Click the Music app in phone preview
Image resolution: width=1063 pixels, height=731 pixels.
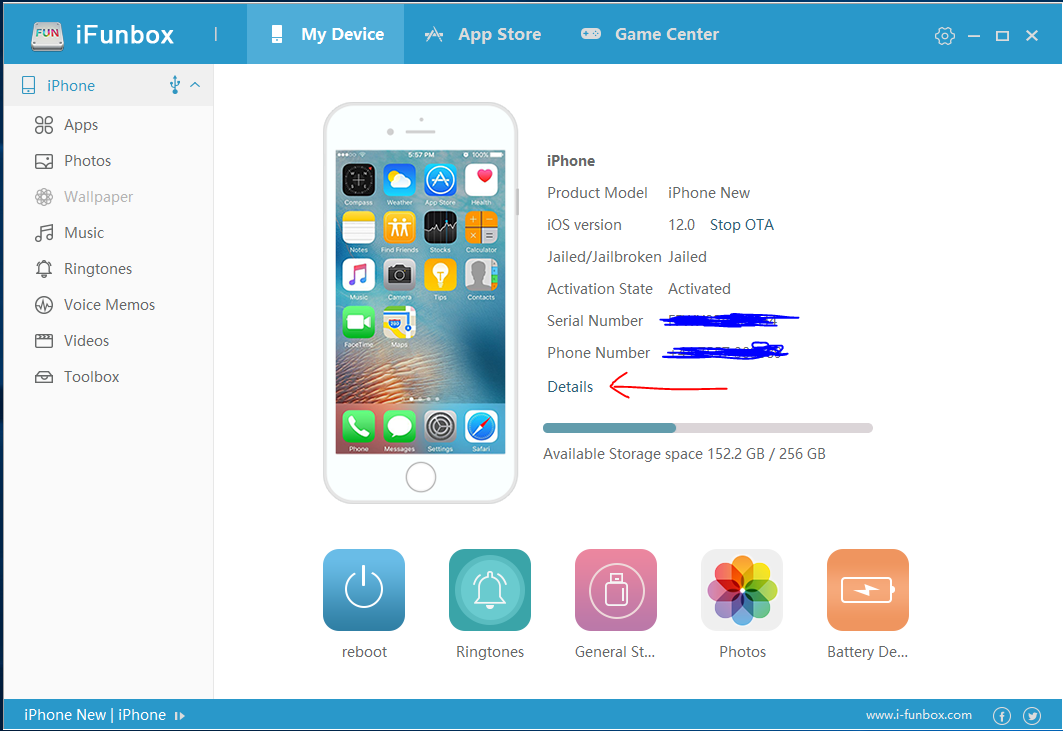(x=359, y=275)
